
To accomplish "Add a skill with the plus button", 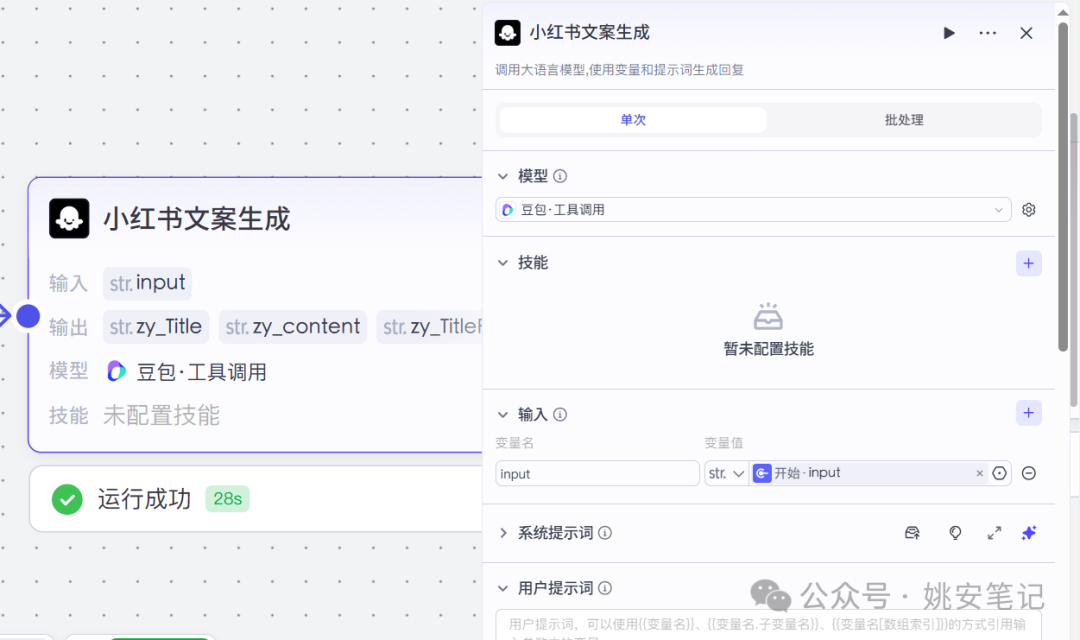I will (x=1028, y=263).
